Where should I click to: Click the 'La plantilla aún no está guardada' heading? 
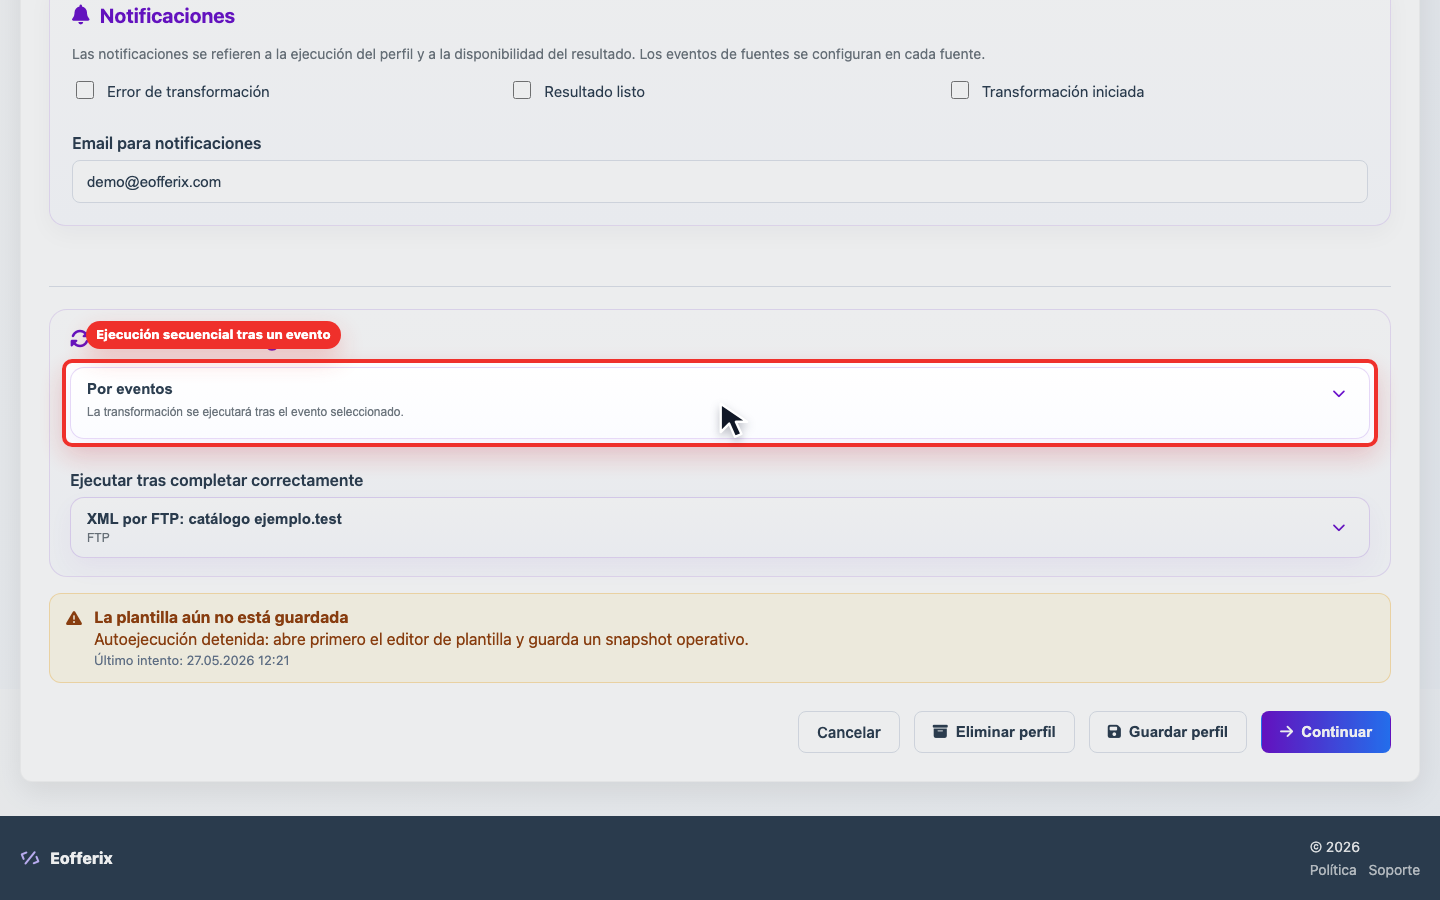point(221,617)
